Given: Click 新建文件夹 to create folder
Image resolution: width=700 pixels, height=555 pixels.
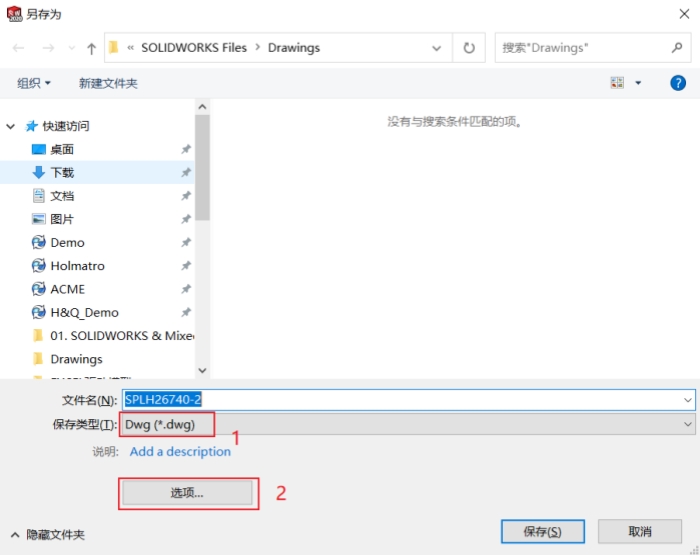Looking at the screenshot, I should pyautogui.click(x=108, y=83).
